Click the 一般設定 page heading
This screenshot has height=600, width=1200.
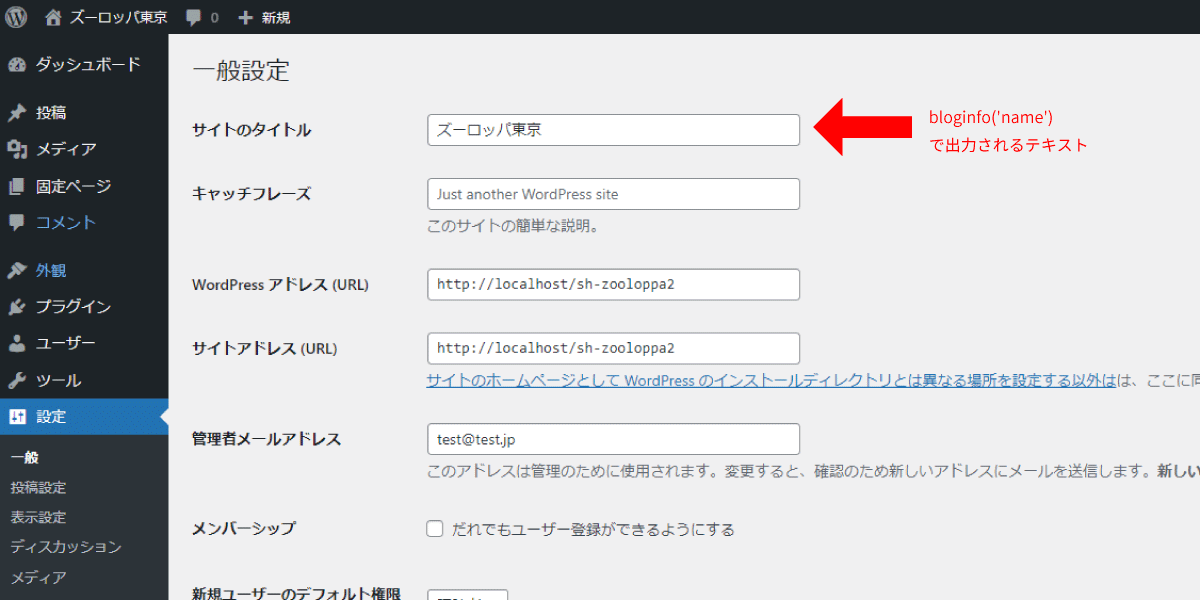pyautogui.click(x=241, y=71)
